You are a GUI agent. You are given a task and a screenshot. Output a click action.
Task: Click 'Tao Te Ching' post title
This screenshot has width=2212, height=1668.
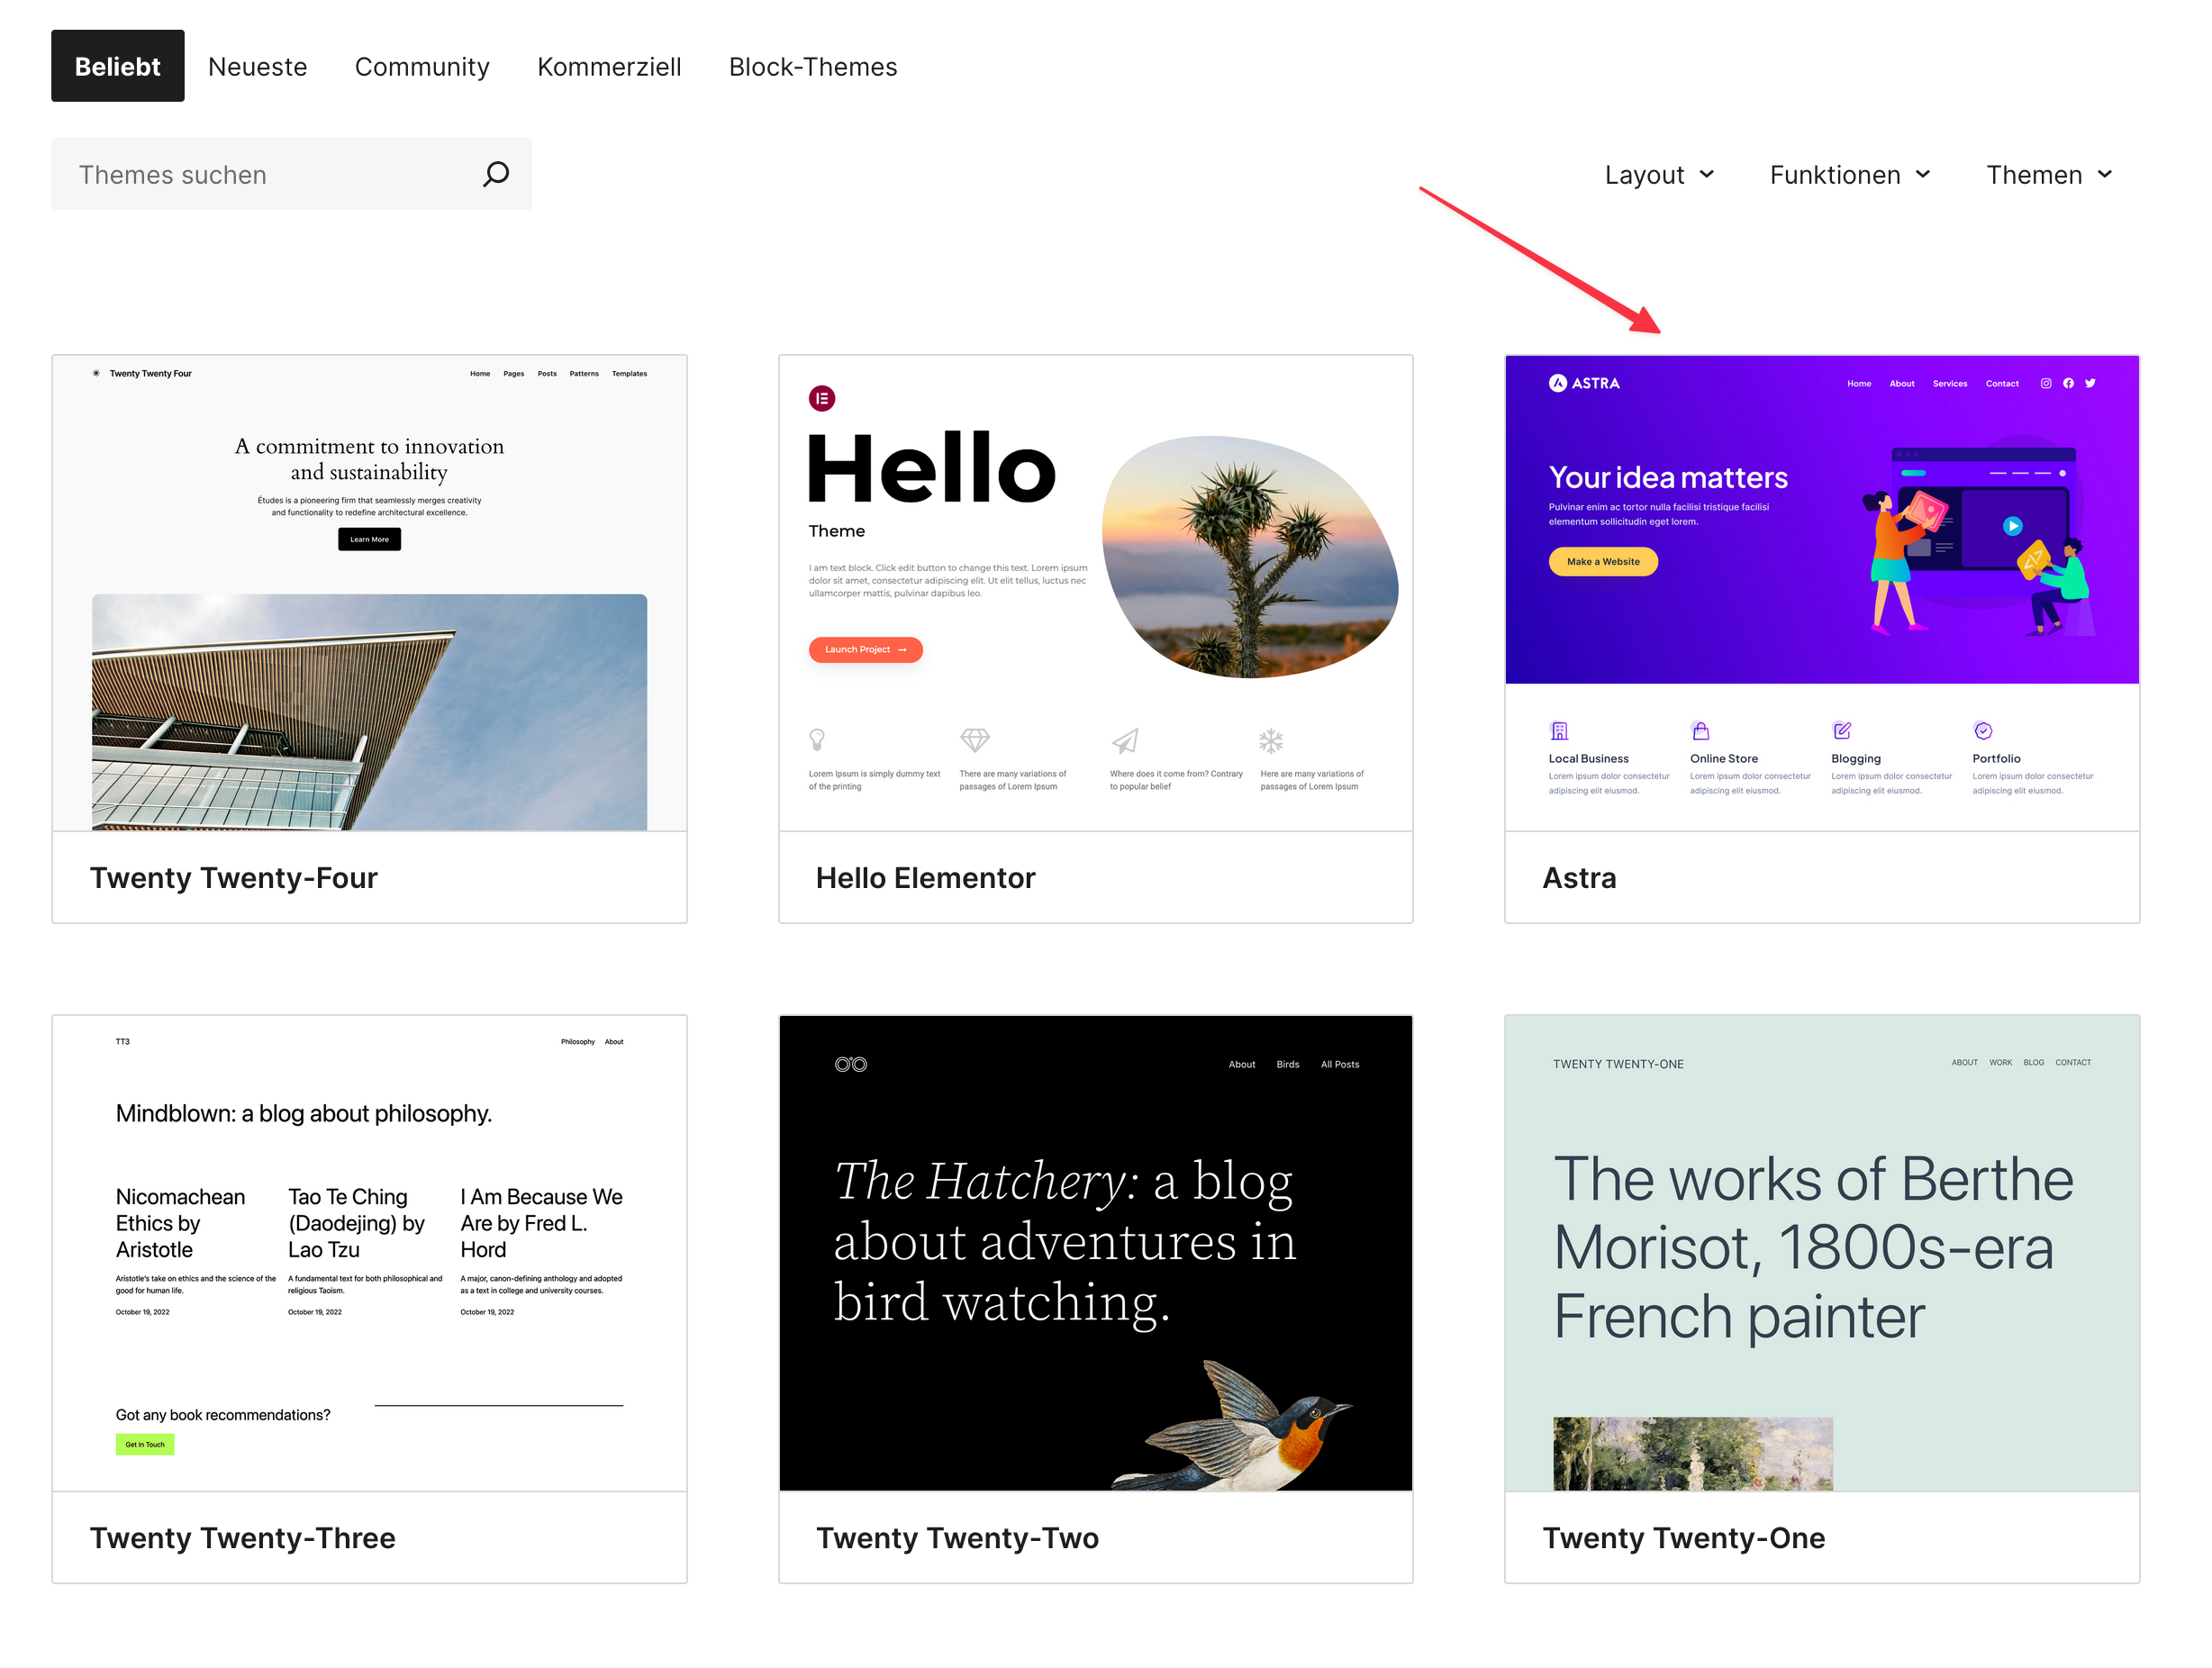coord(356,1223)
